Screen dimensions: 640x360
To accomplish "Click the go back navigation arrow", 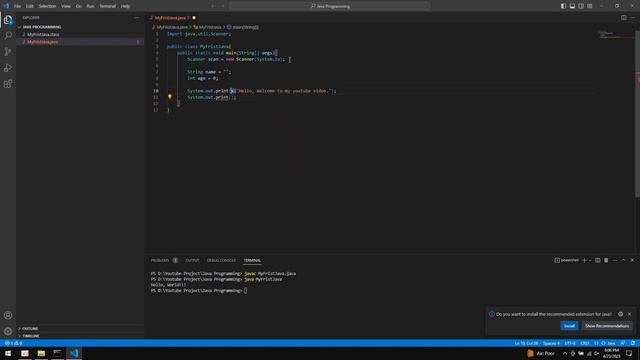I will pos(213,6).
